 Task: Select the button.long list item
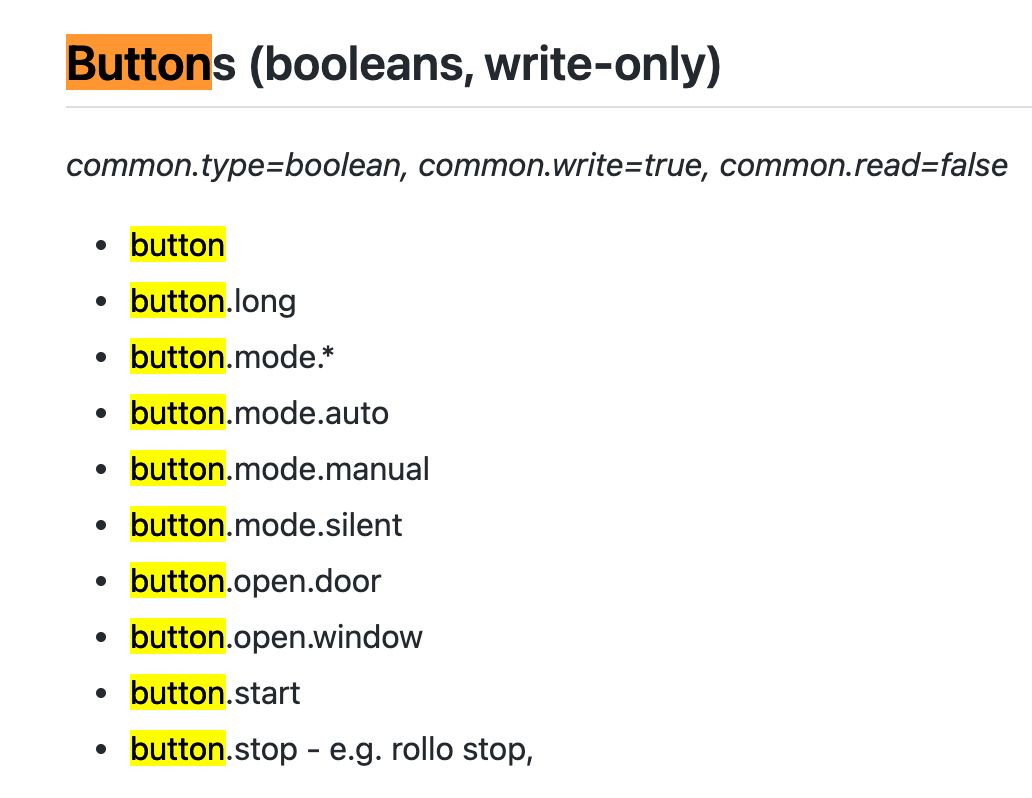tap(213, 301)
